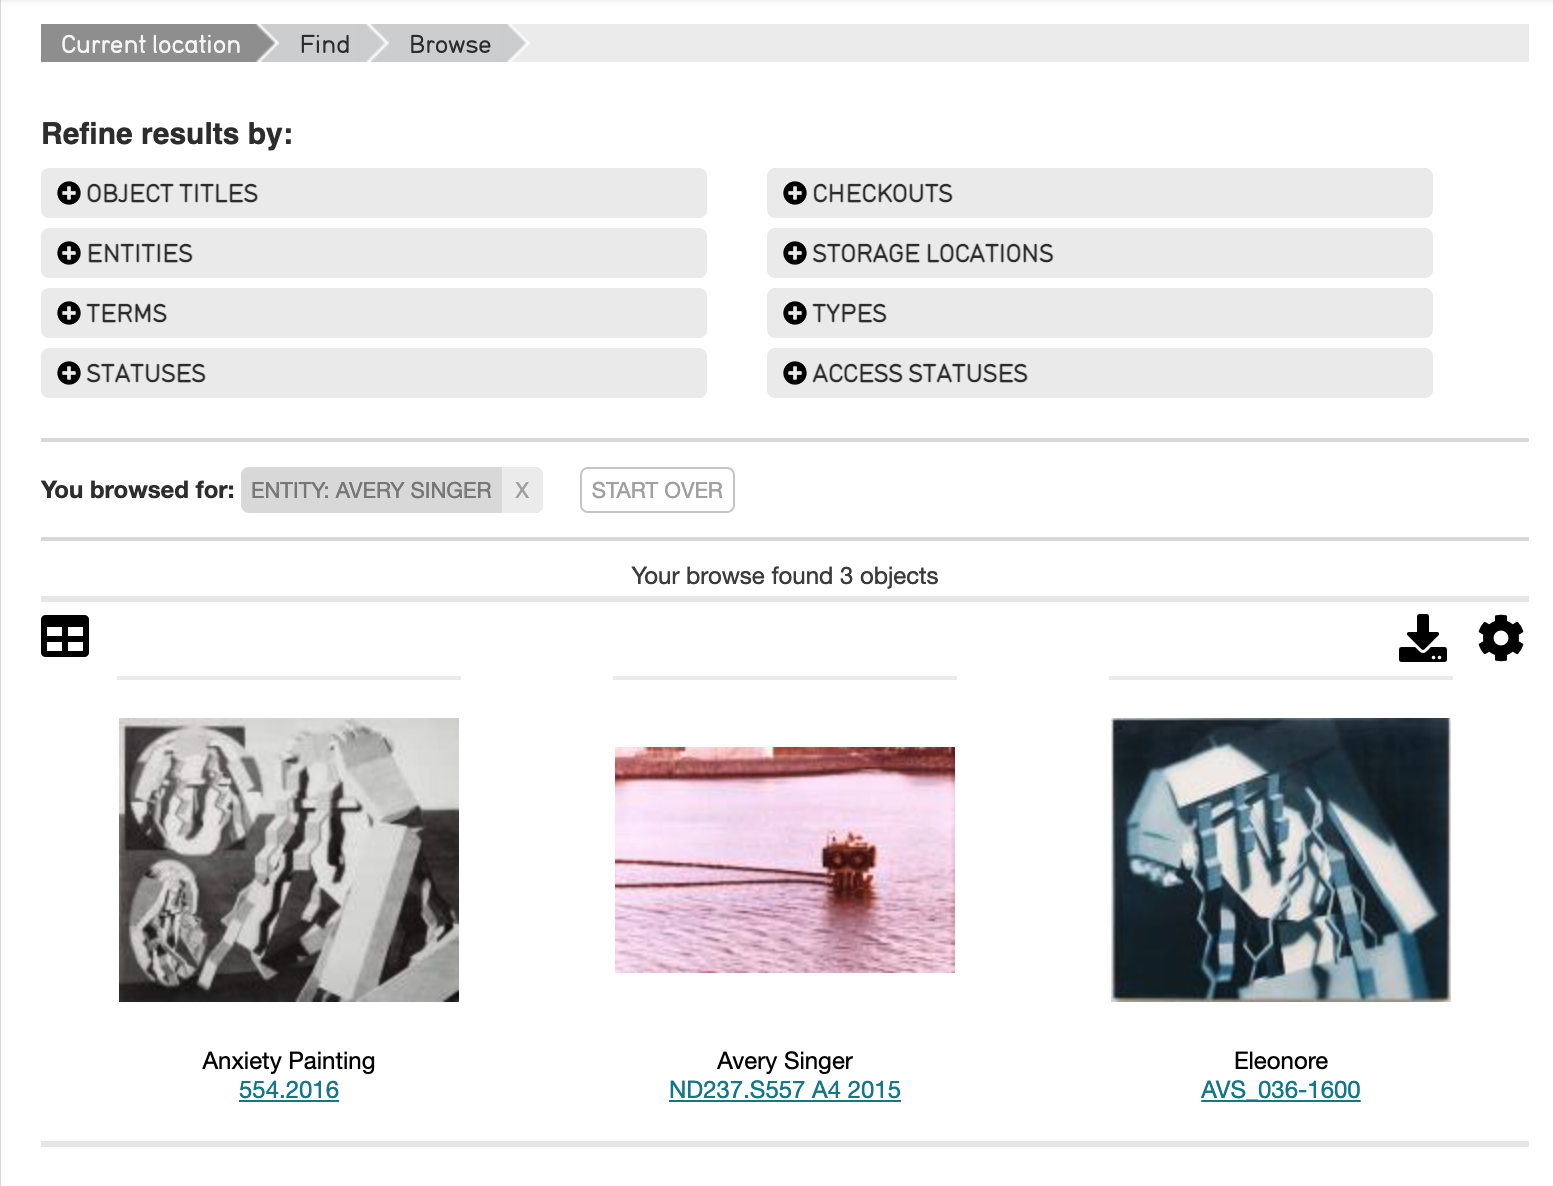Image resolution: width=1553 pixels, height=1186 pixels.
Task: Open the 554.2016 object link
Action: (x=289, y=1090)
